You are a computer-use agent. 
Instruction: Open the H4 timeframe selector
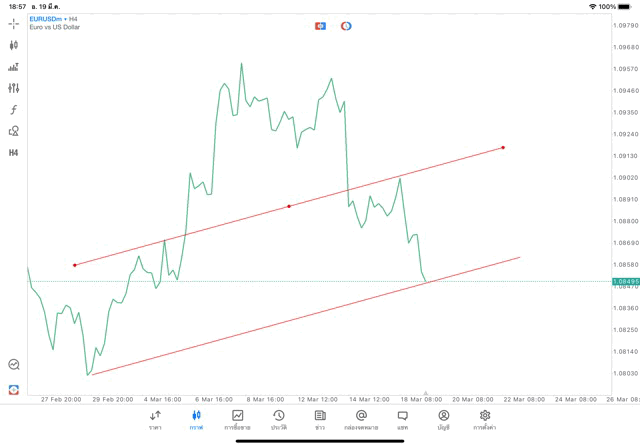(x=14, y=153)
